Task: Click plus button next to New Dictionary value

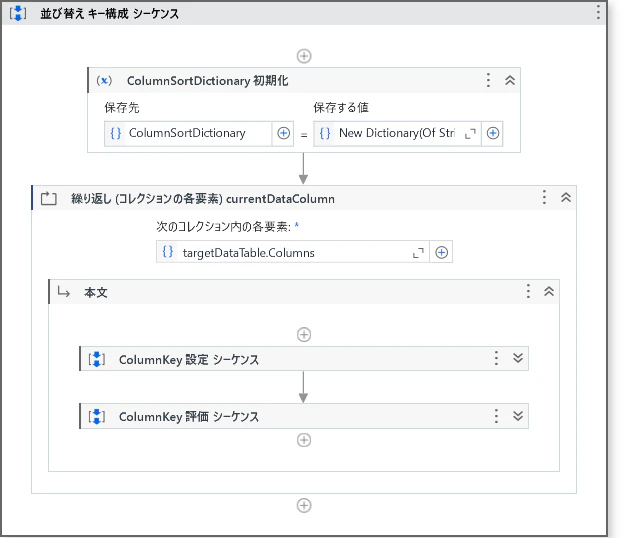Action: click(x=493, y=133)
